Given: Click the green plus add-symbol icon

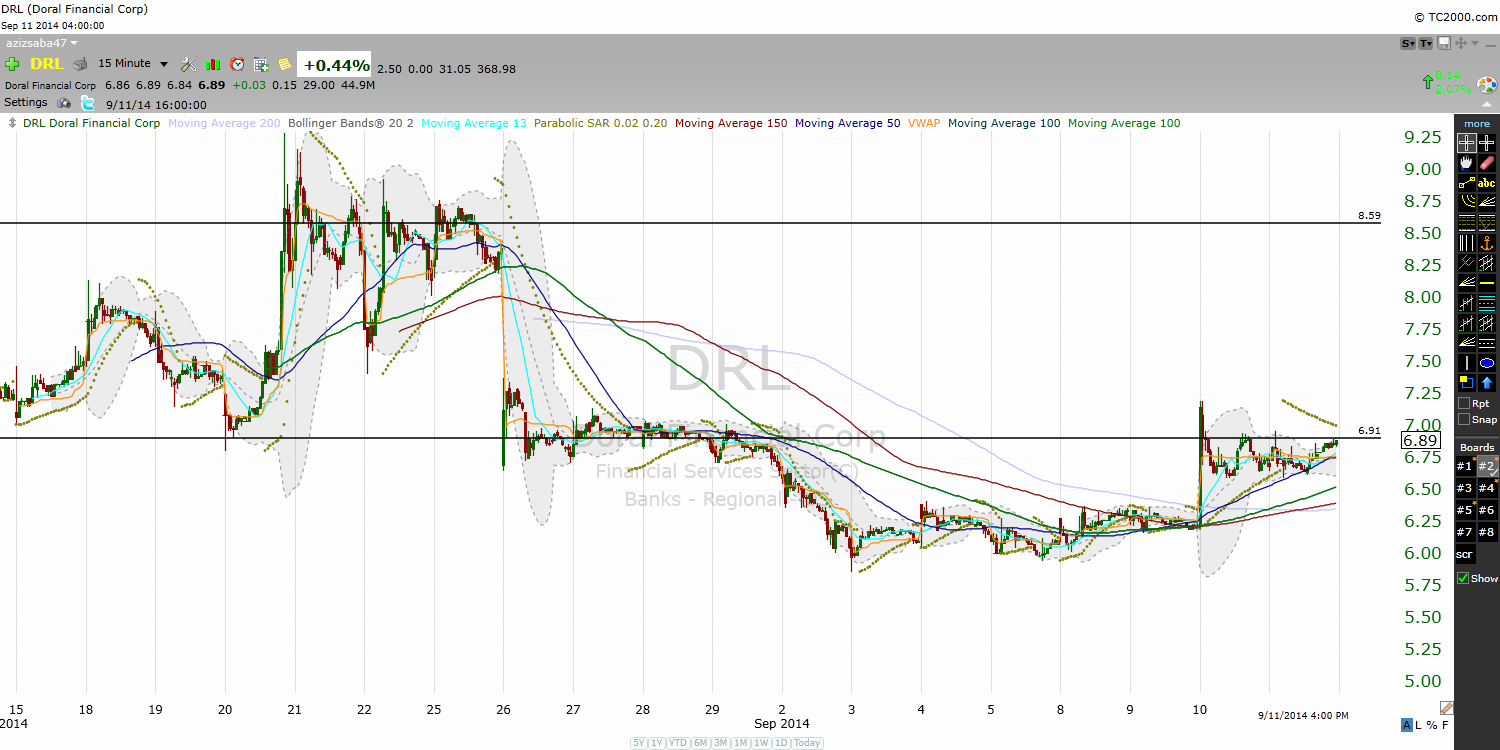Looking at the screenshot, I should coord(12,64).
